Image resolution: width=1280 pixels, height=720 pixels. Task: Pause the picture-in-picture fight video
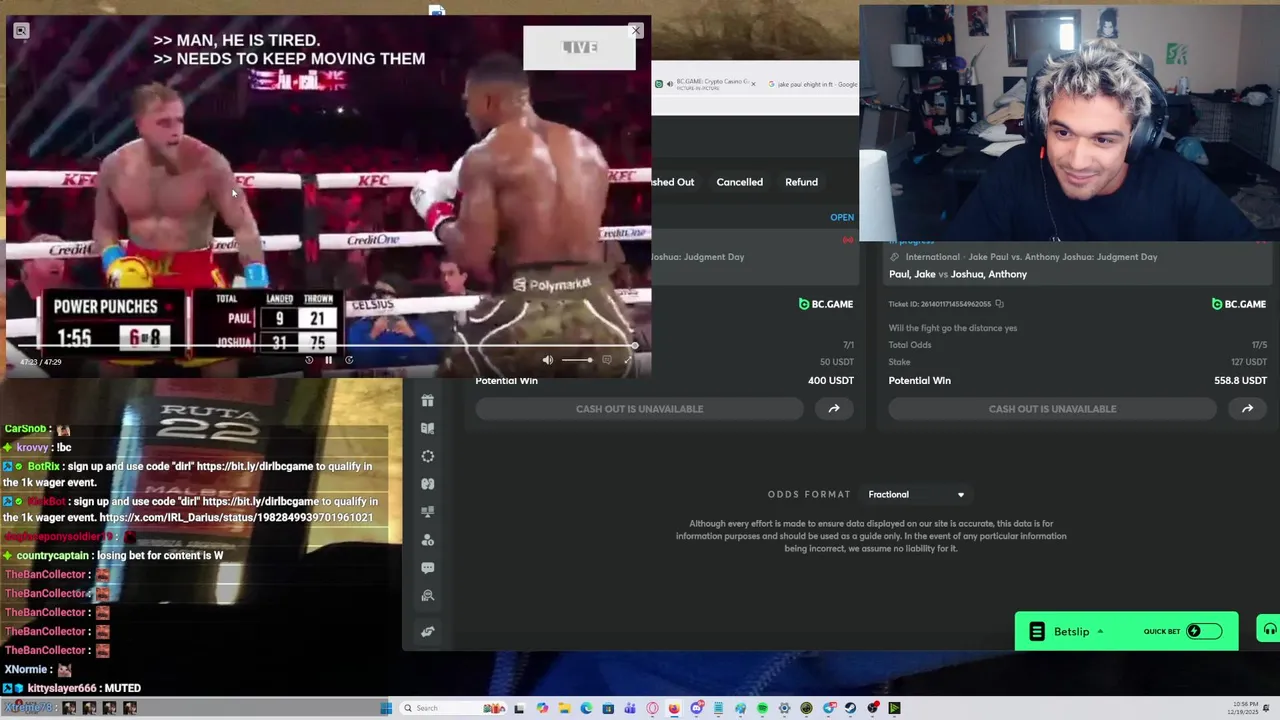[328, 360]
